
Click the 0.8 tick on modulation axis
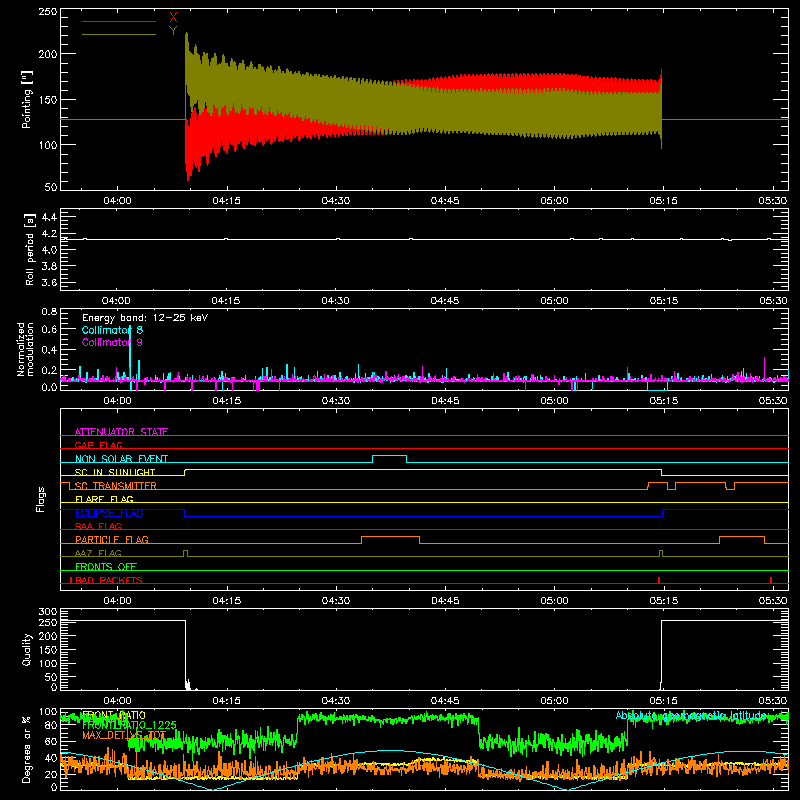tap(49, 311)
